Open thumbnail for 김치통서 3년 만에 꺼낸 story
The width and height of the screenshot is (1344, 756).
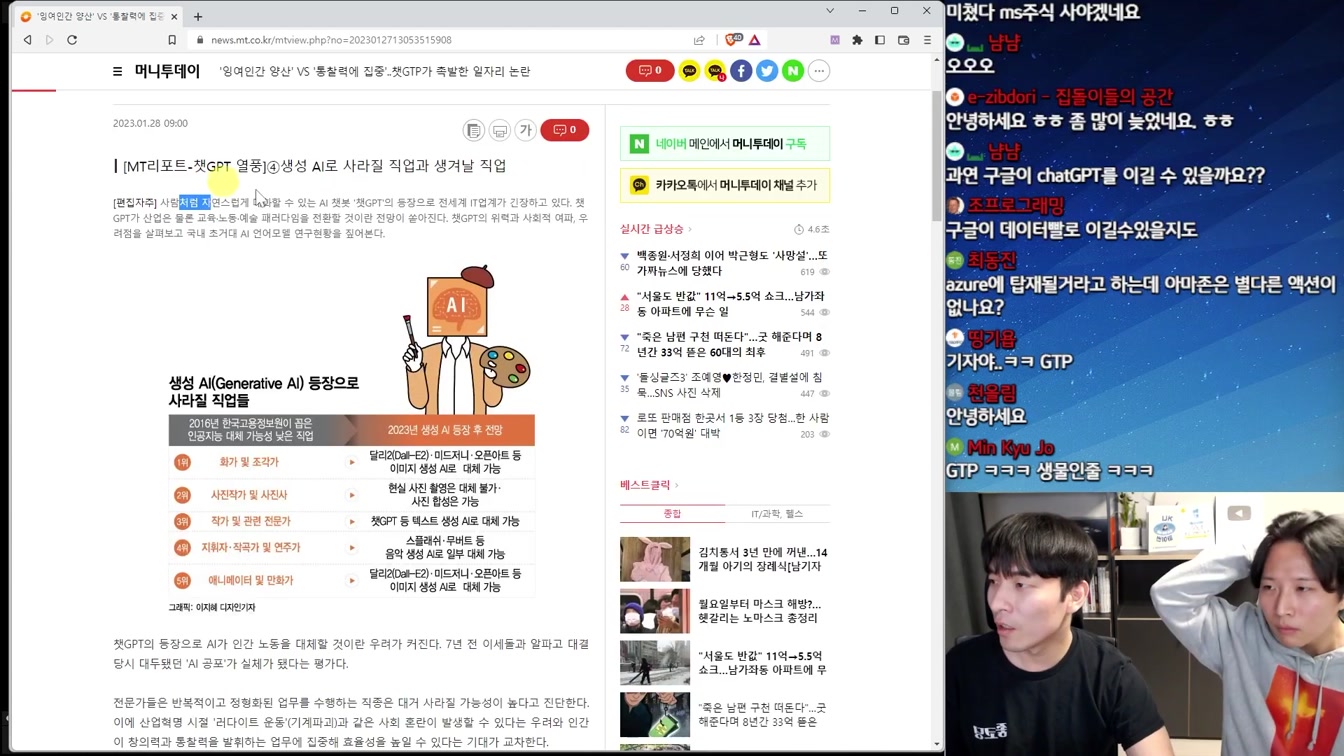pos(655,560)
